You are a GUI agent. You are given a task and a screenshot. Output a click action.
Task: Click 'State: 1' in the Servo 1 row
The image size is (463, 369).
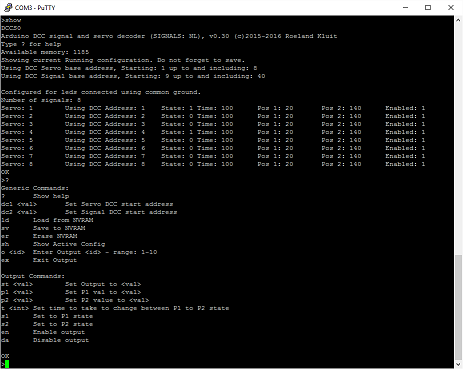coord(177,108)
